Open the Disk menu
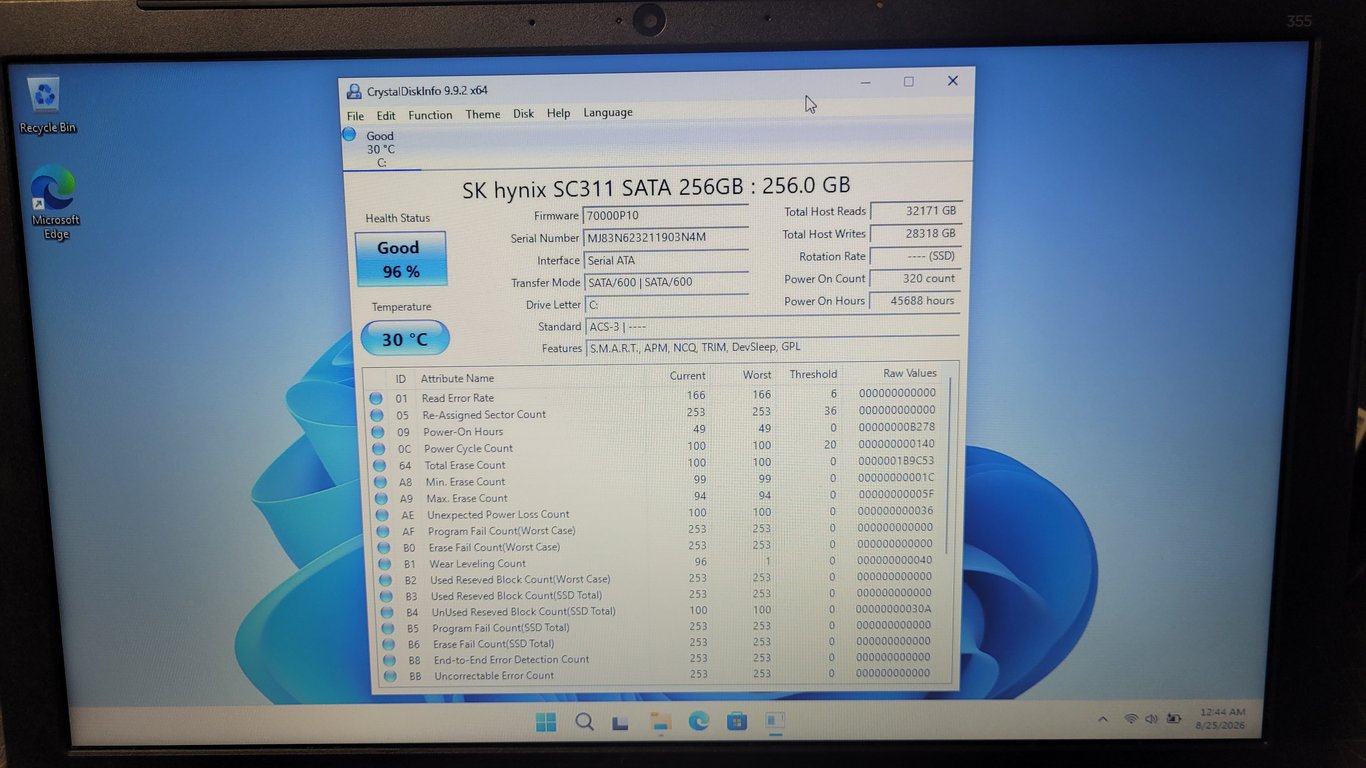This screenshot has height=768, width=1366. click(524, 114)
